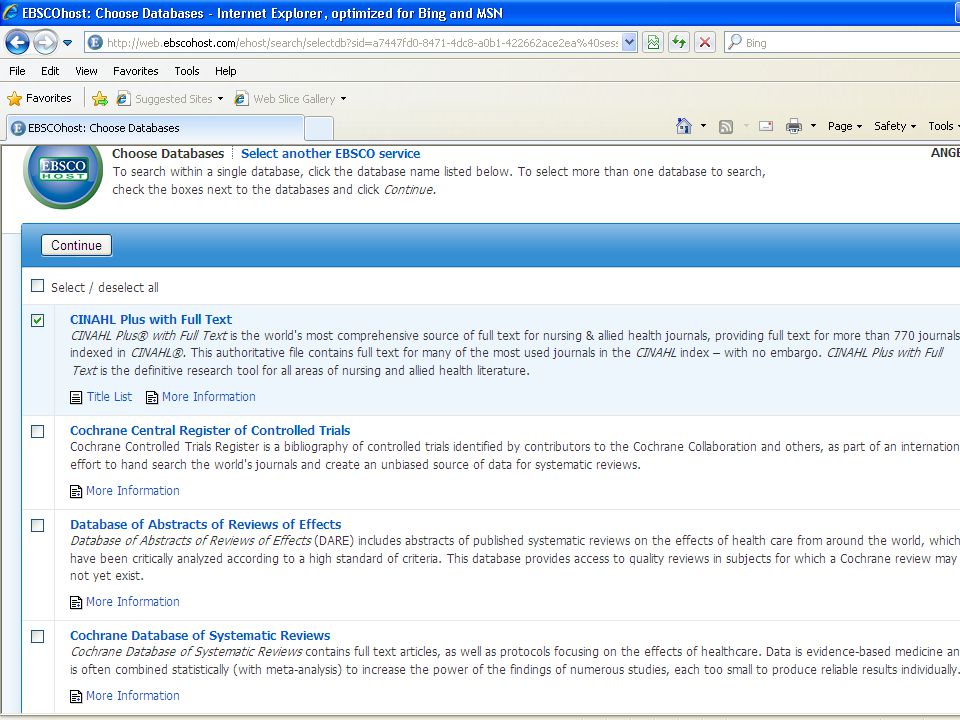
Task: Open Database of Abstracts of Reviews of Effects
Action: point(206,525)
